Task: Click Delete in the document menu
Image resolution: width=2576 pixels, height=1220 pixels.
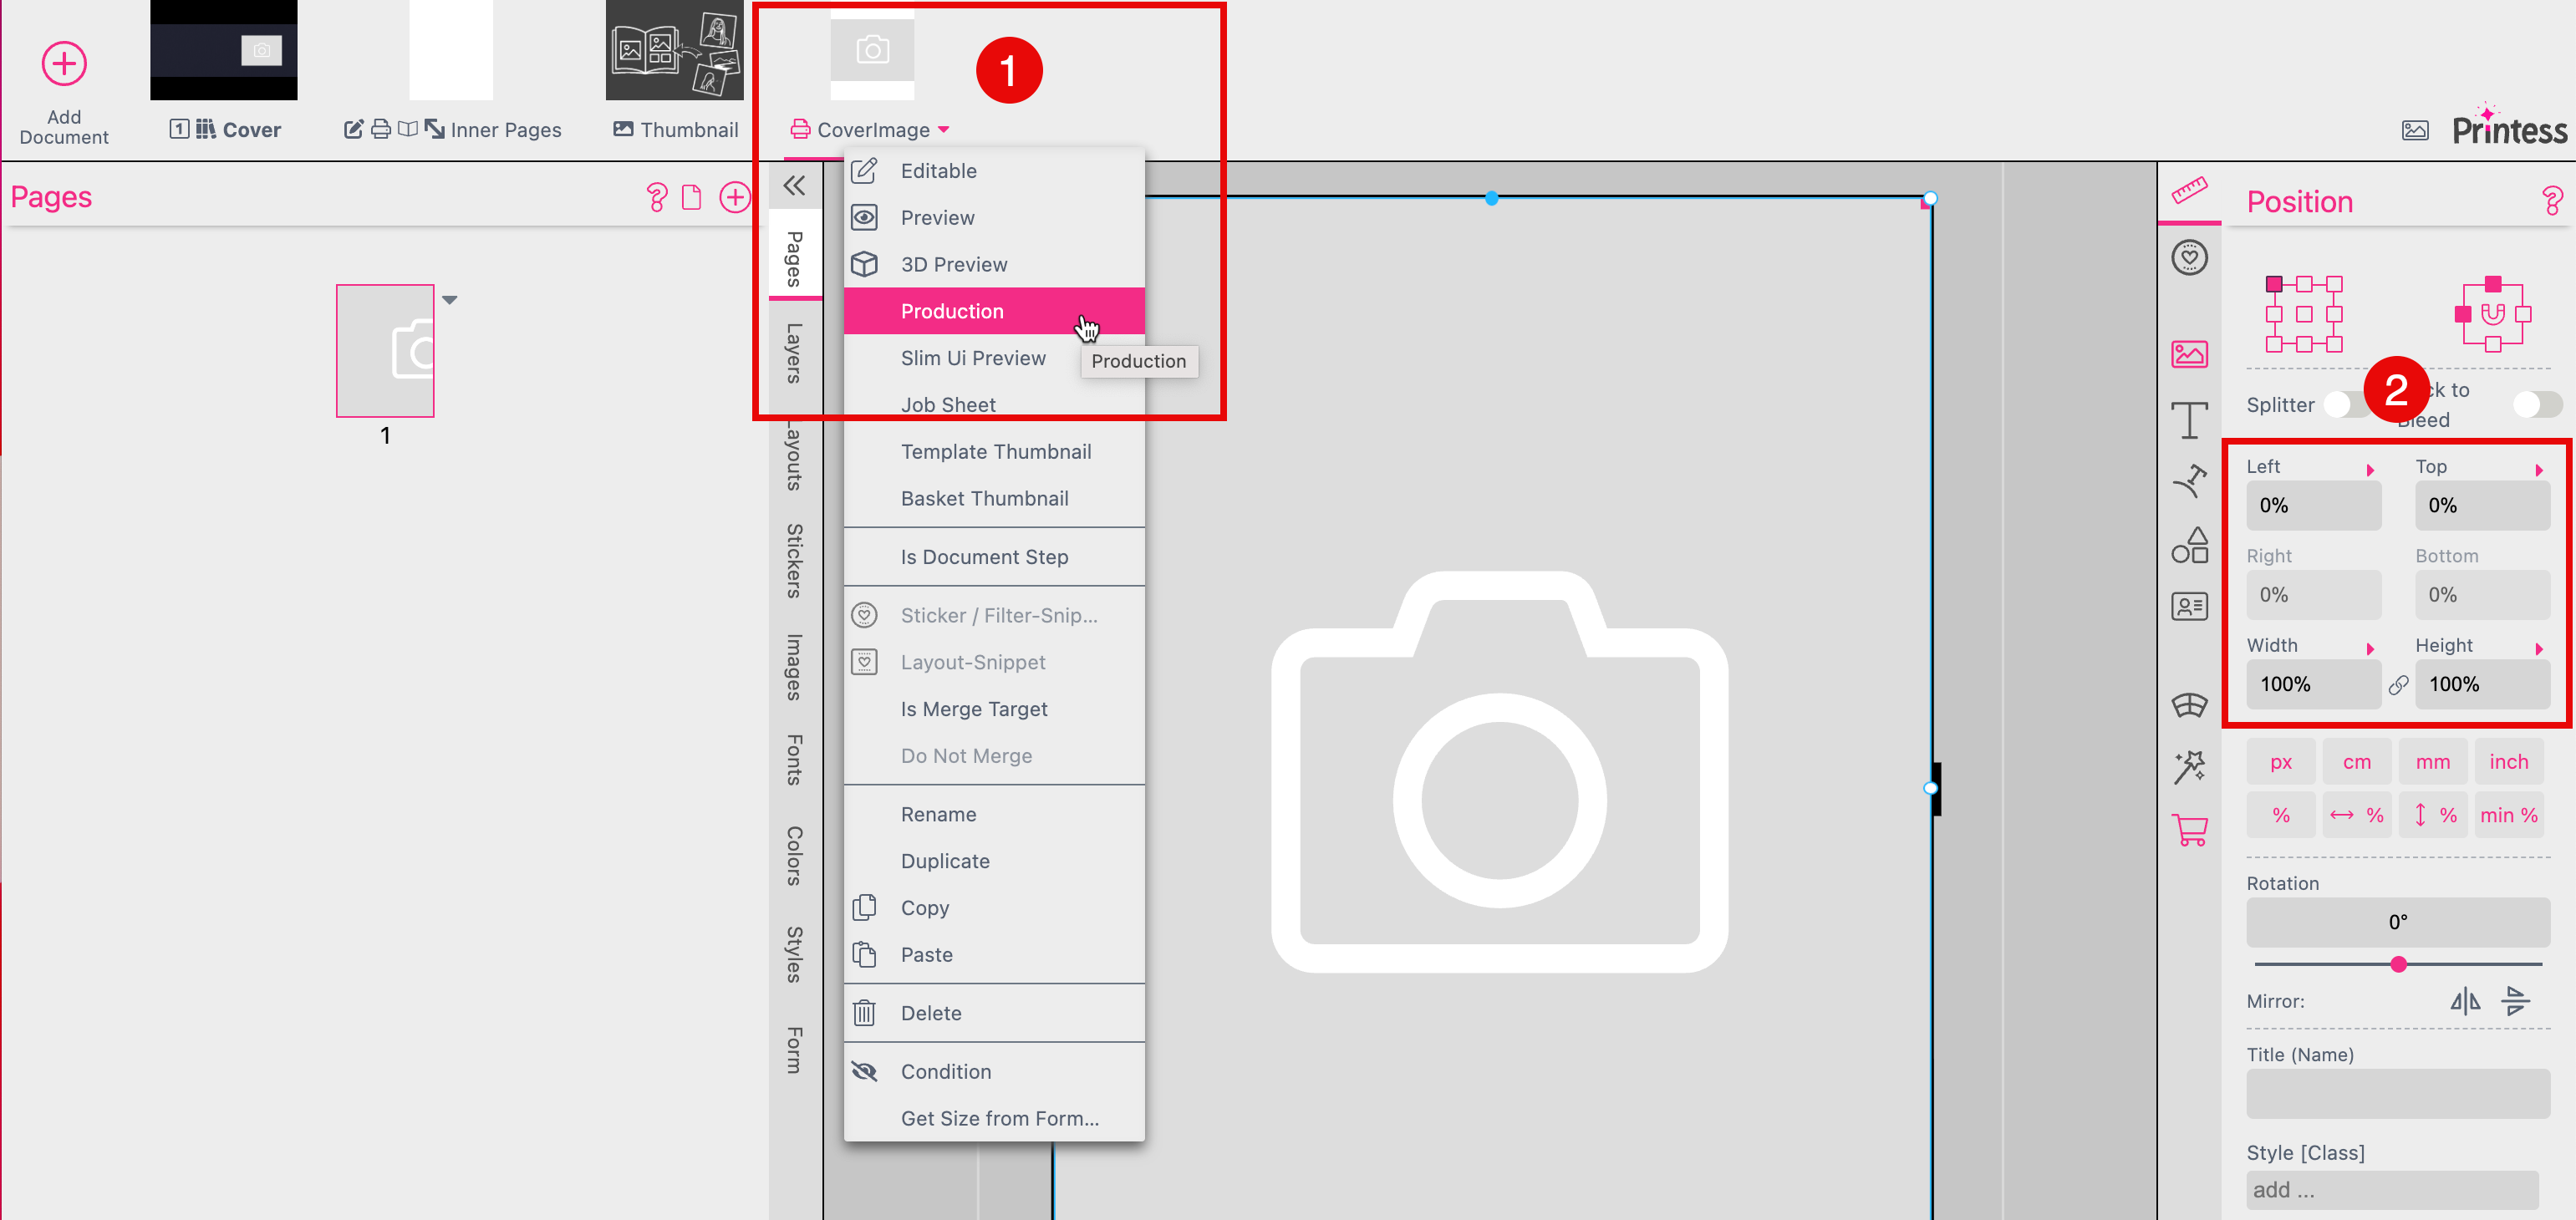Action: (x=994, y=1013)
